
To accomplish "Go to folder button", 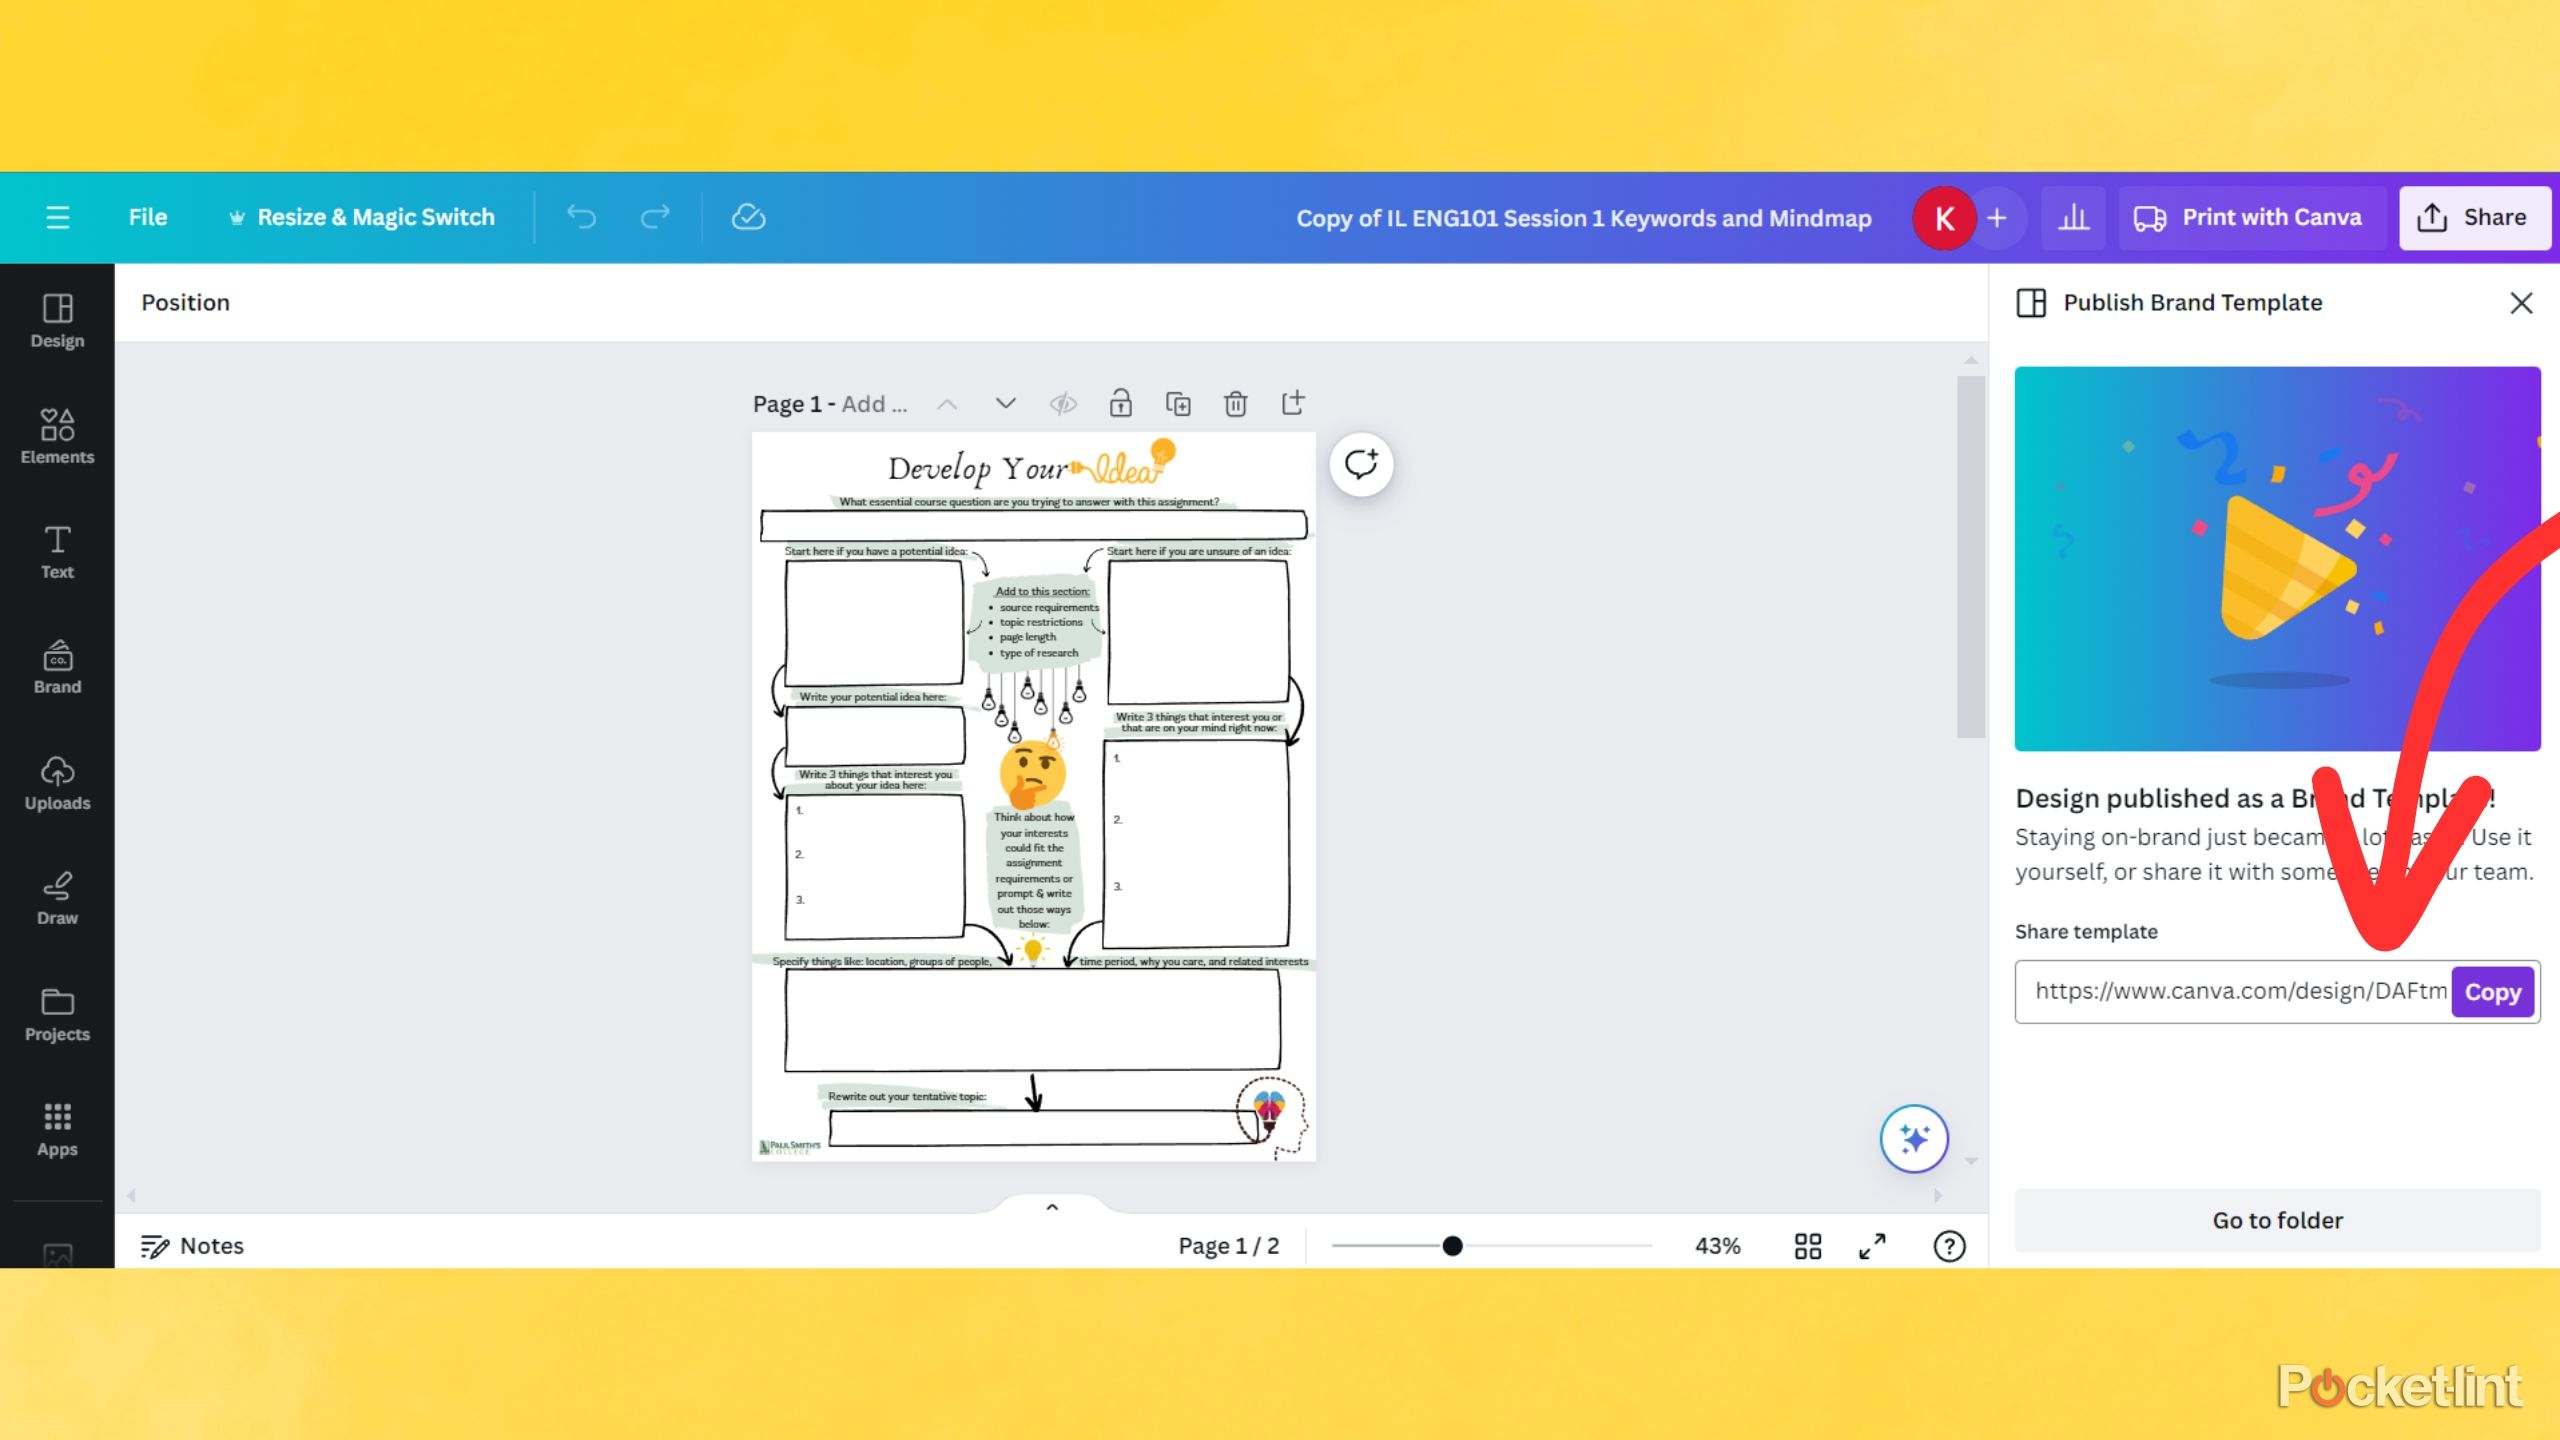I will pyautogui.click(x=2277, y=1220).
